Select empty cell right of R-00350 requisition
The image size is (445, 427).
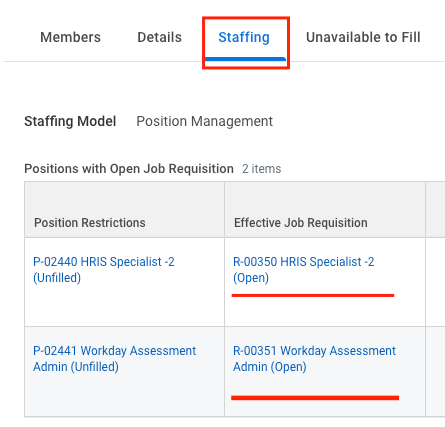click(435, 282)
